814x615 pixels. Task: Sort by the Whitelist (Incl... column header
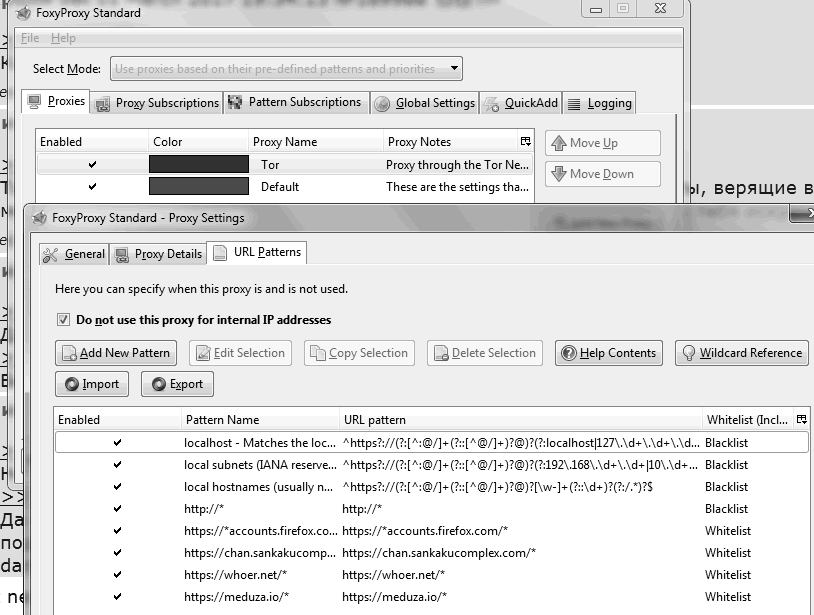[748, 419]
